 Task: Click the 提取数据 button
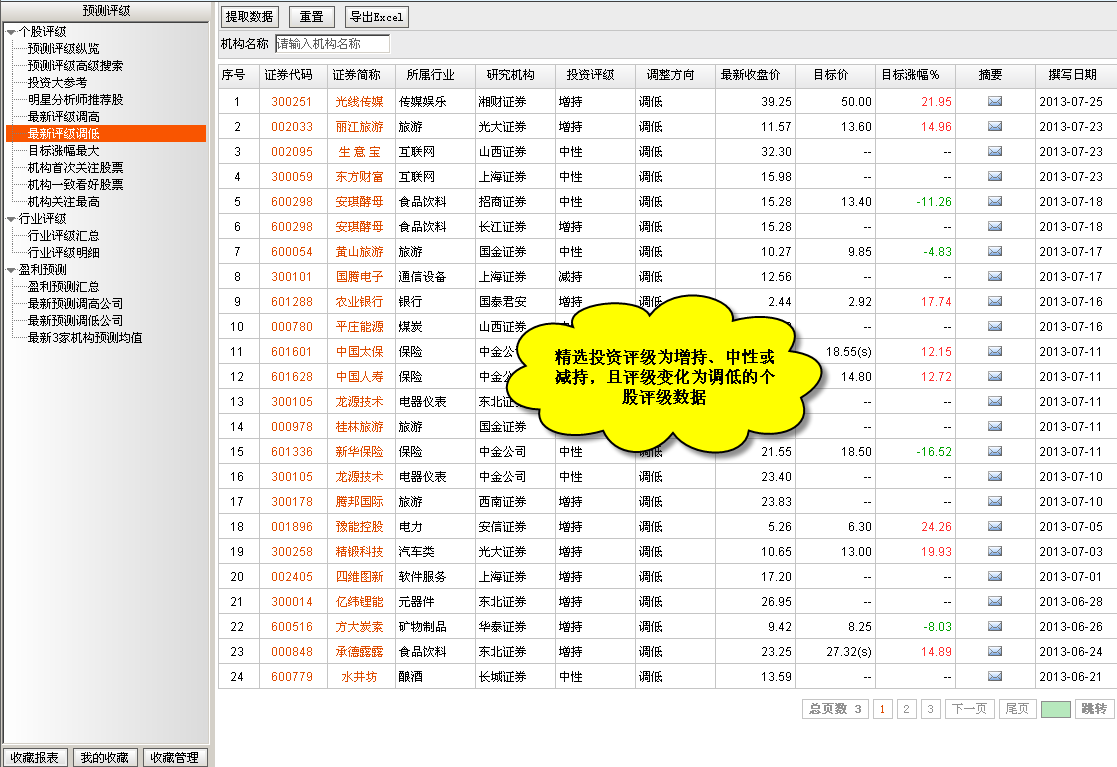250,17
